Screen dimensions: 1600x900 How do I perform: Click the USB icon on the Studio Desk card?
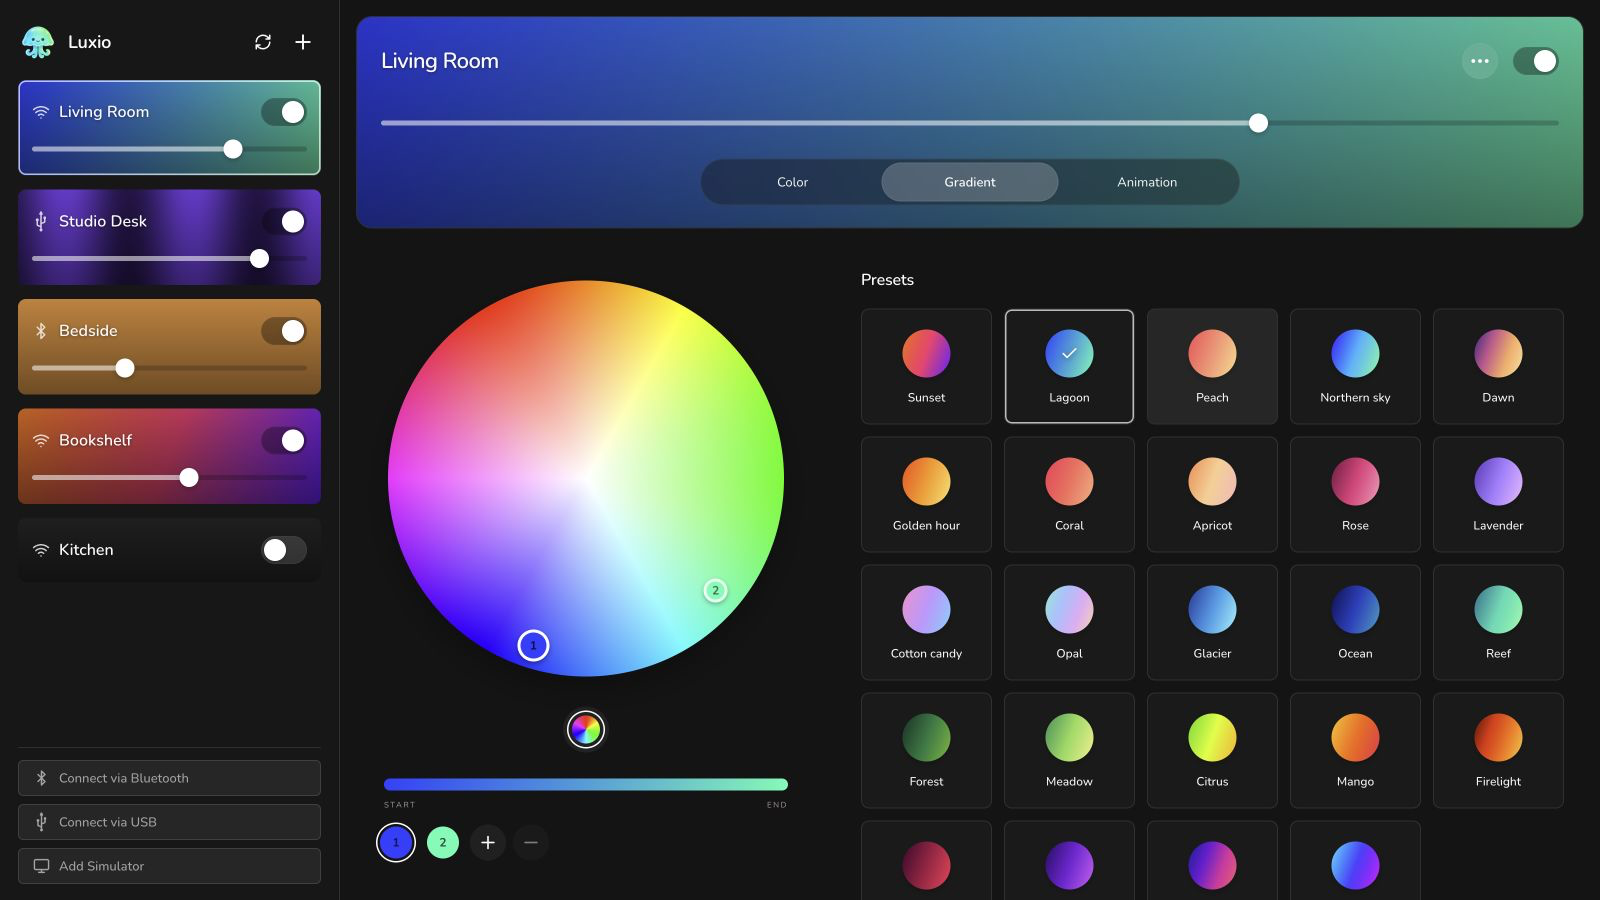pyautogui.click(x=41, y=221)
